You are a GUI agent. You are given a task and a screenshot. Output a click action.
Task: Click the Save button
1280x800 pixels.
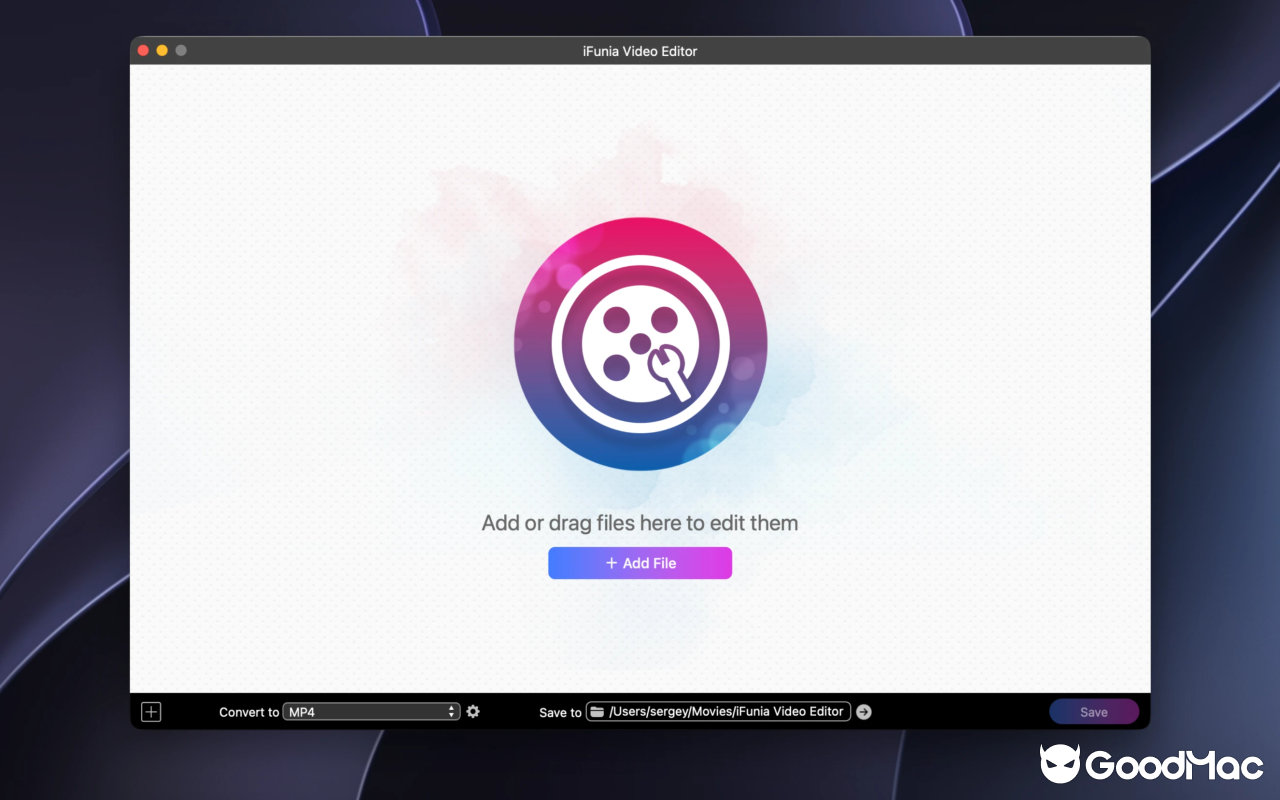1094,712
